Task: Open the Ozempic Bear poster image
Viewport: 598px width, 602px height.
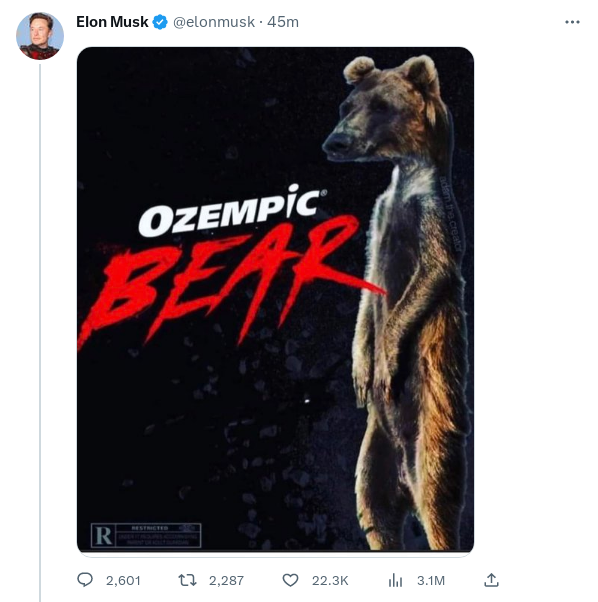Action: [275, 299]
